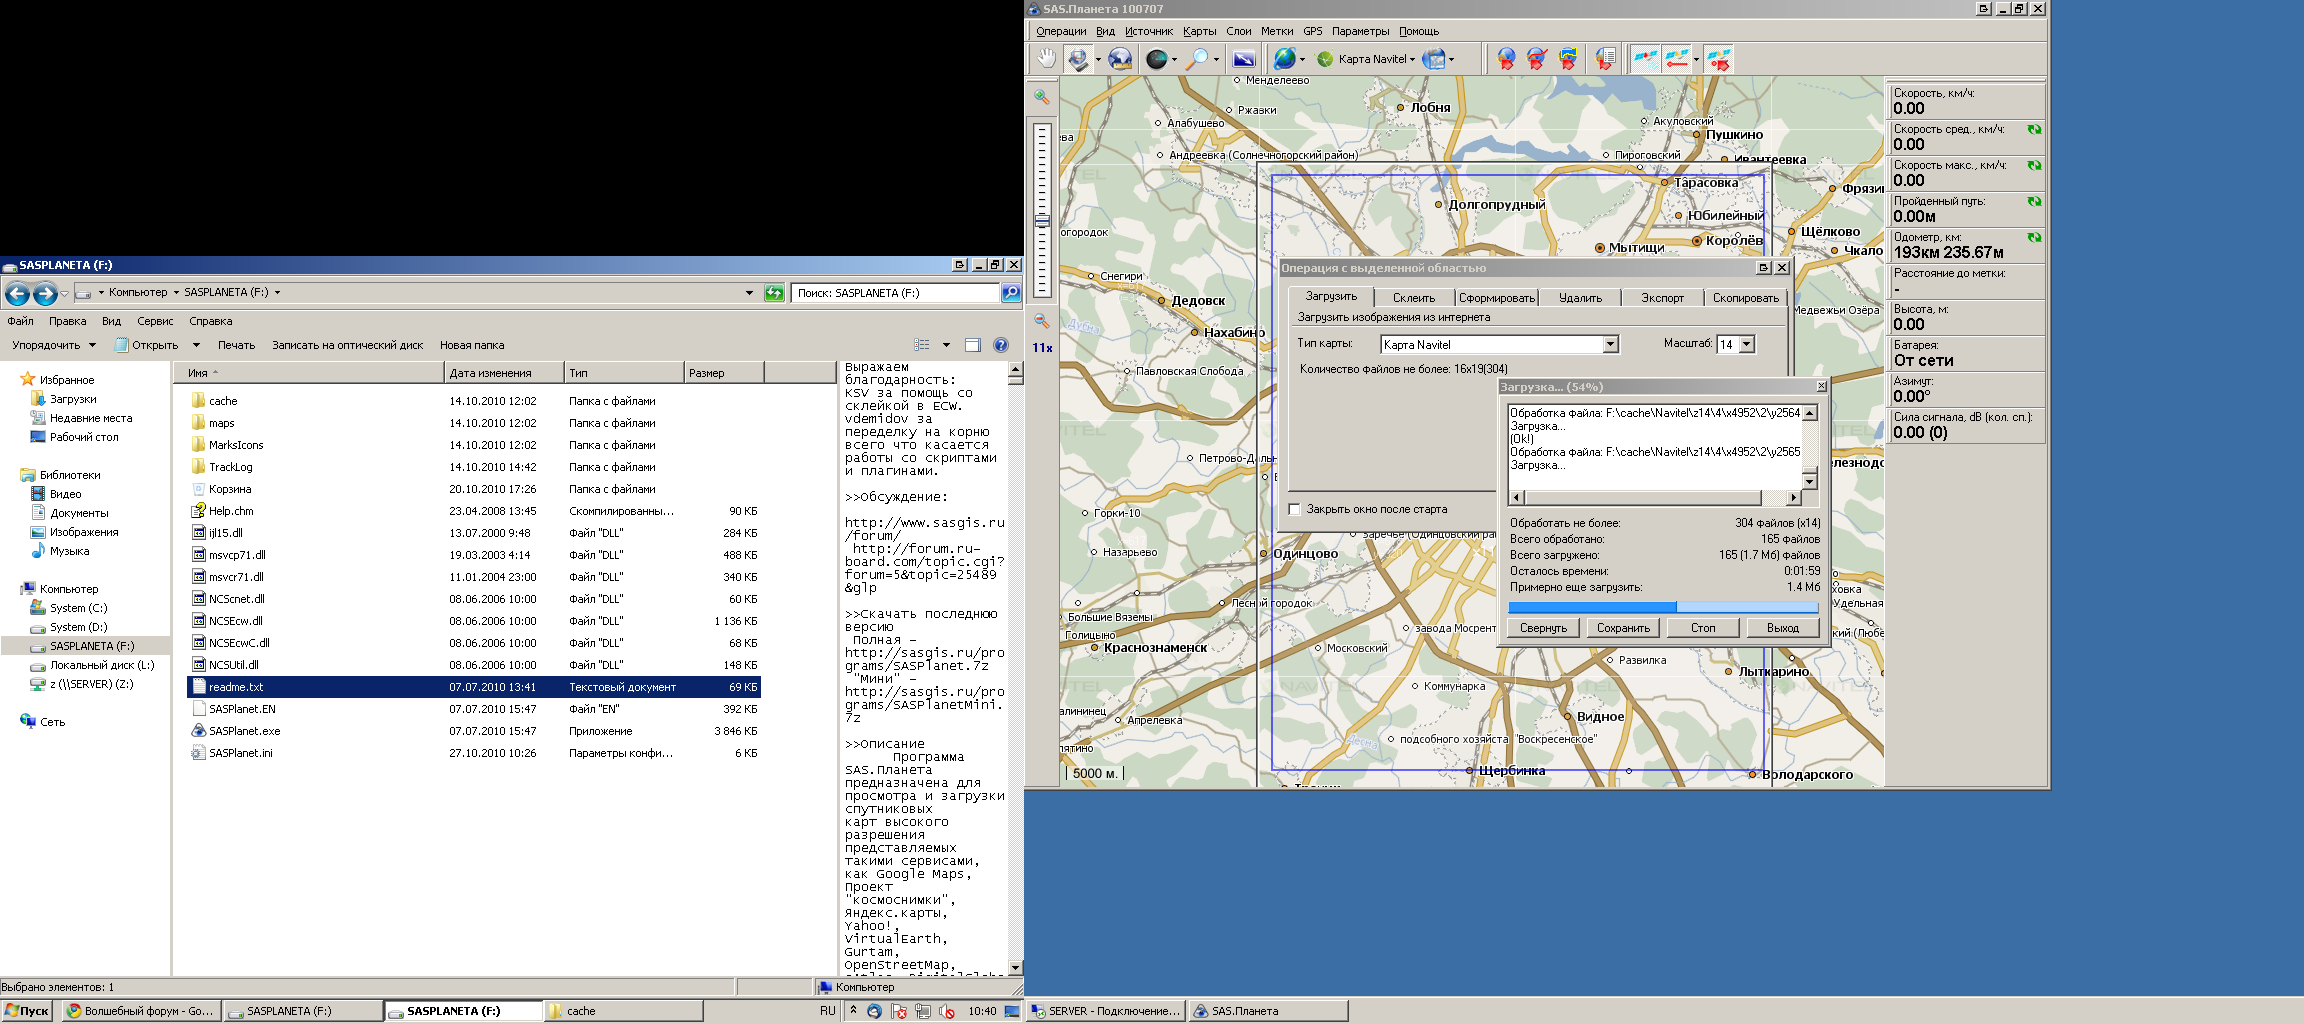Toggle full screen map view icon

click(x=1243, y=59)
